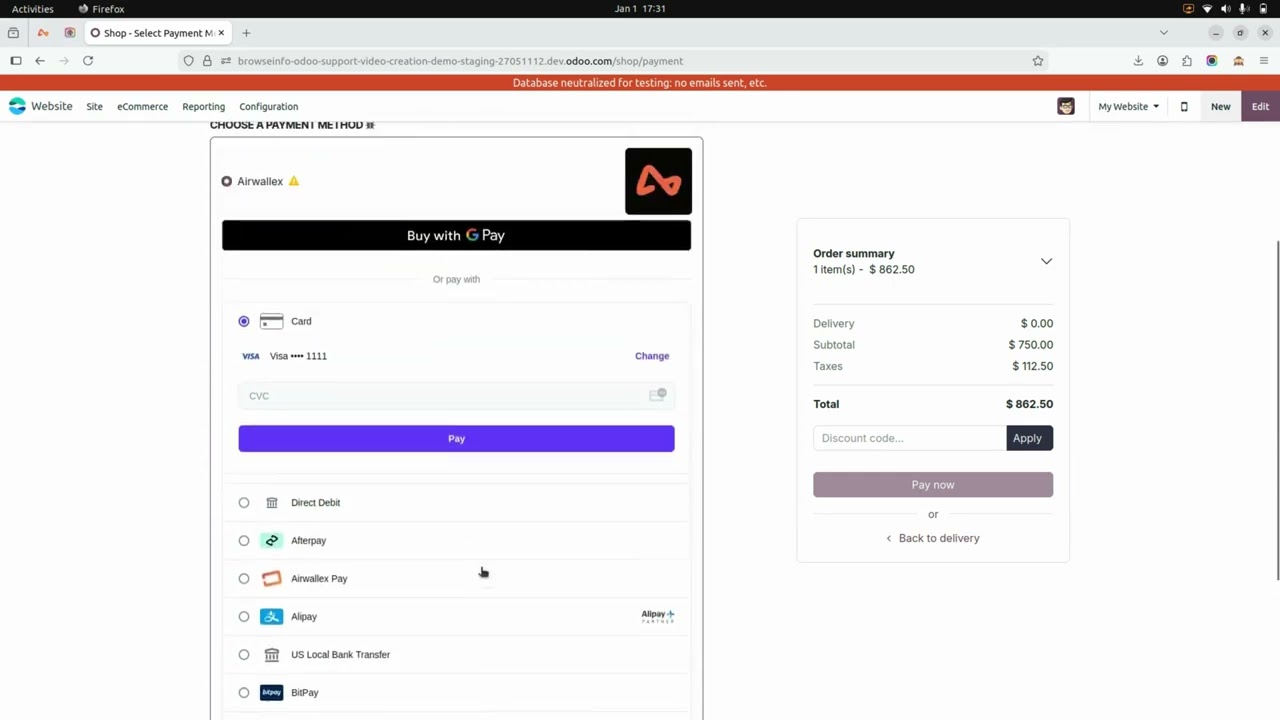Click the green Afterpay icon
The height and width of the screenshot is (720, 1280).
click(271, 541)
